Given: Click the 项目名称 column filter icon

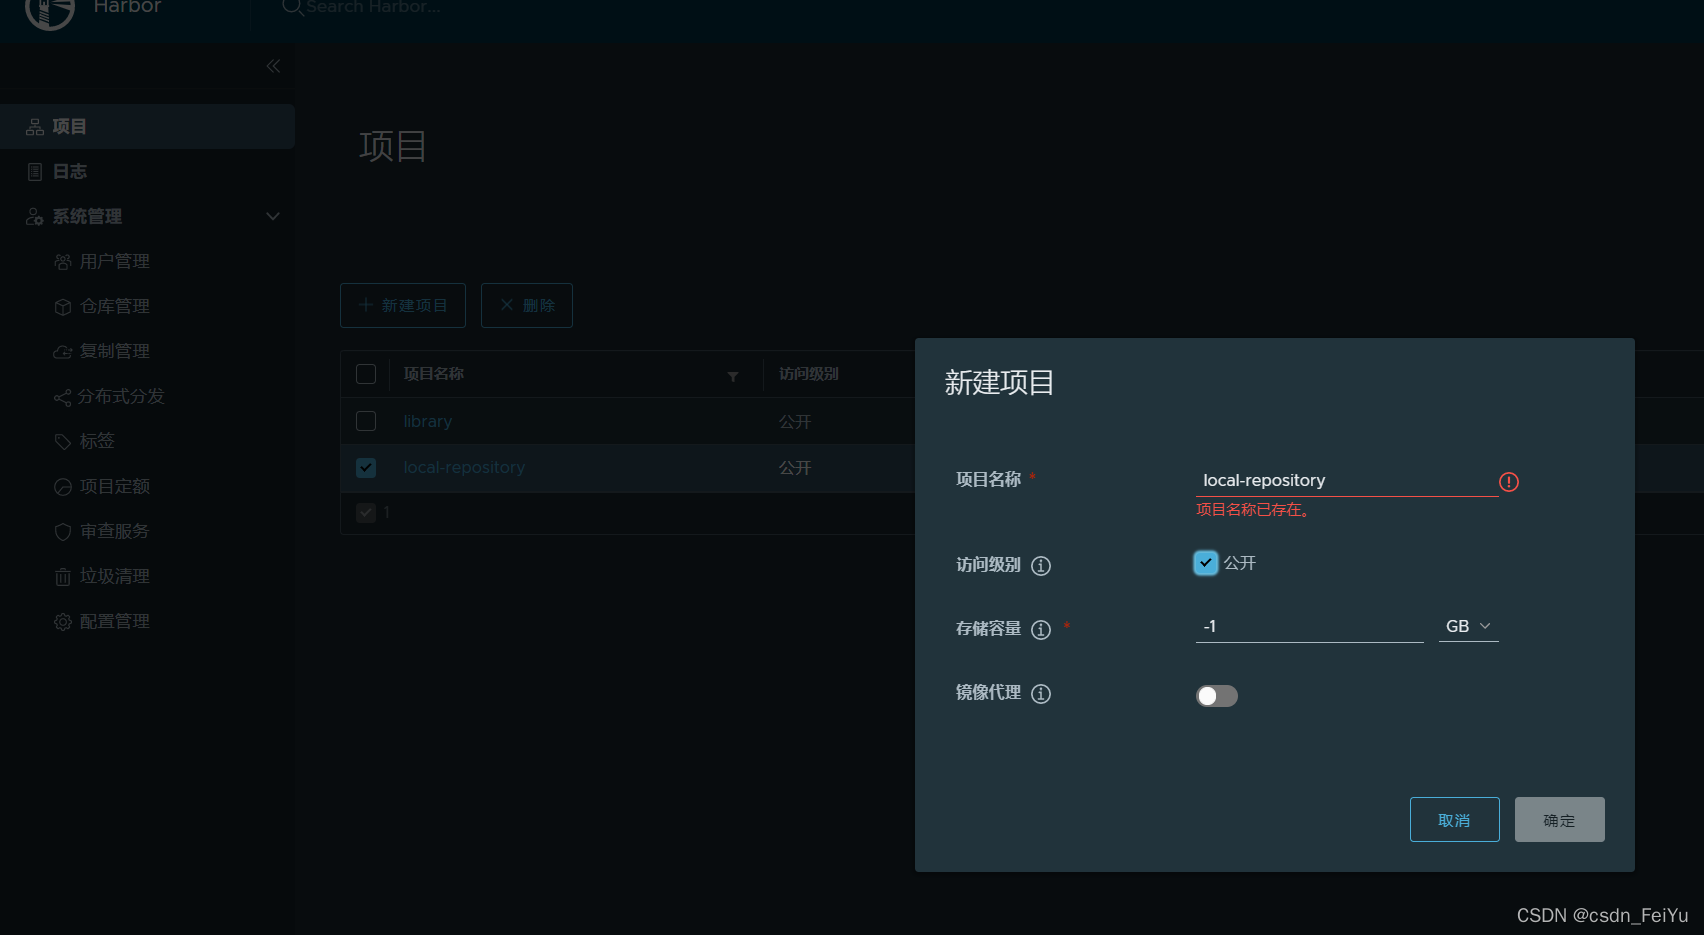Looking at the screenshot, I should [733, 377].
